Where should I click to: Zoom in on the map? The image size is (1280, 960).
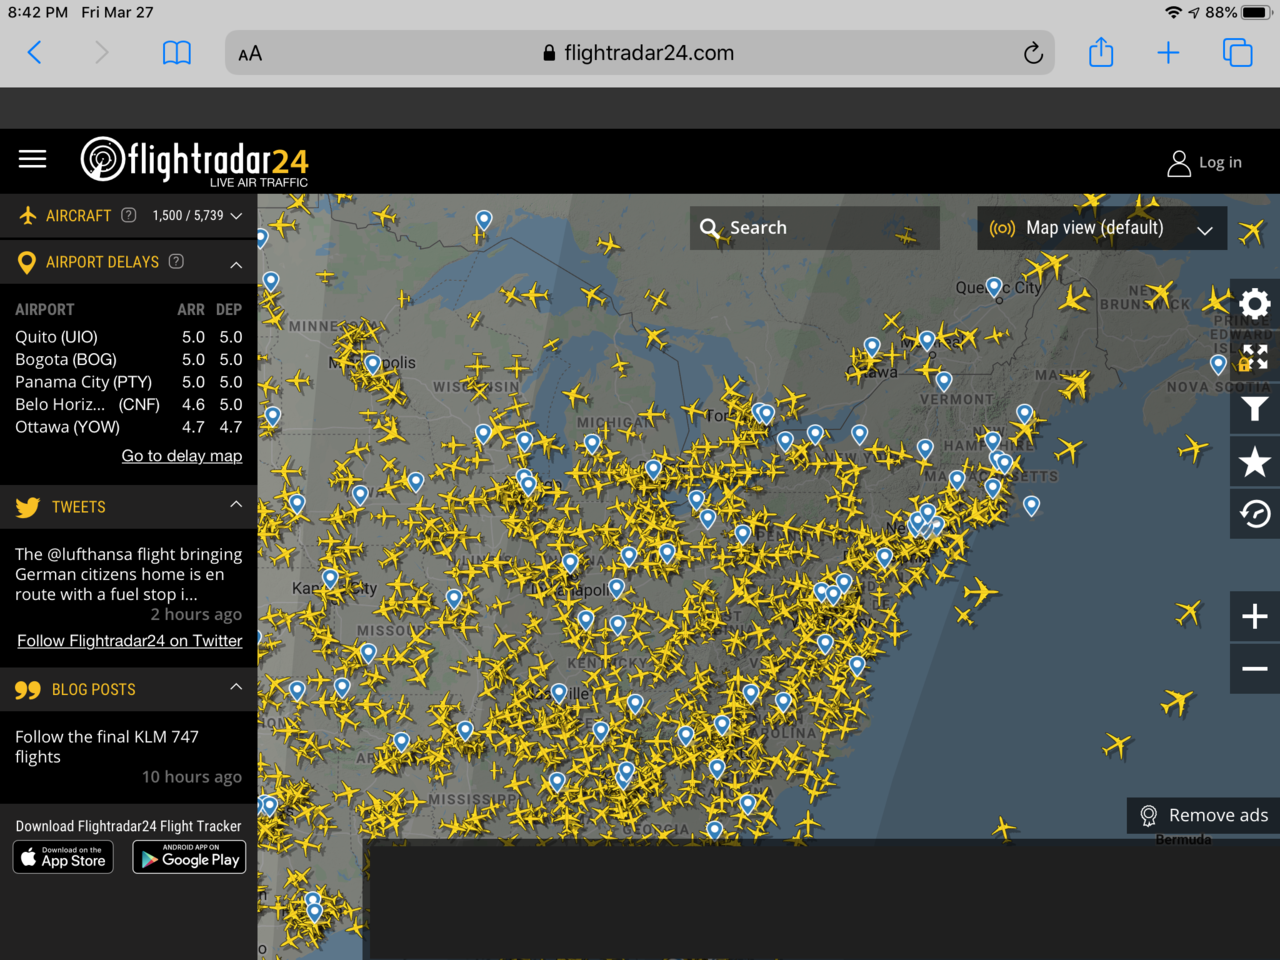1255,616
